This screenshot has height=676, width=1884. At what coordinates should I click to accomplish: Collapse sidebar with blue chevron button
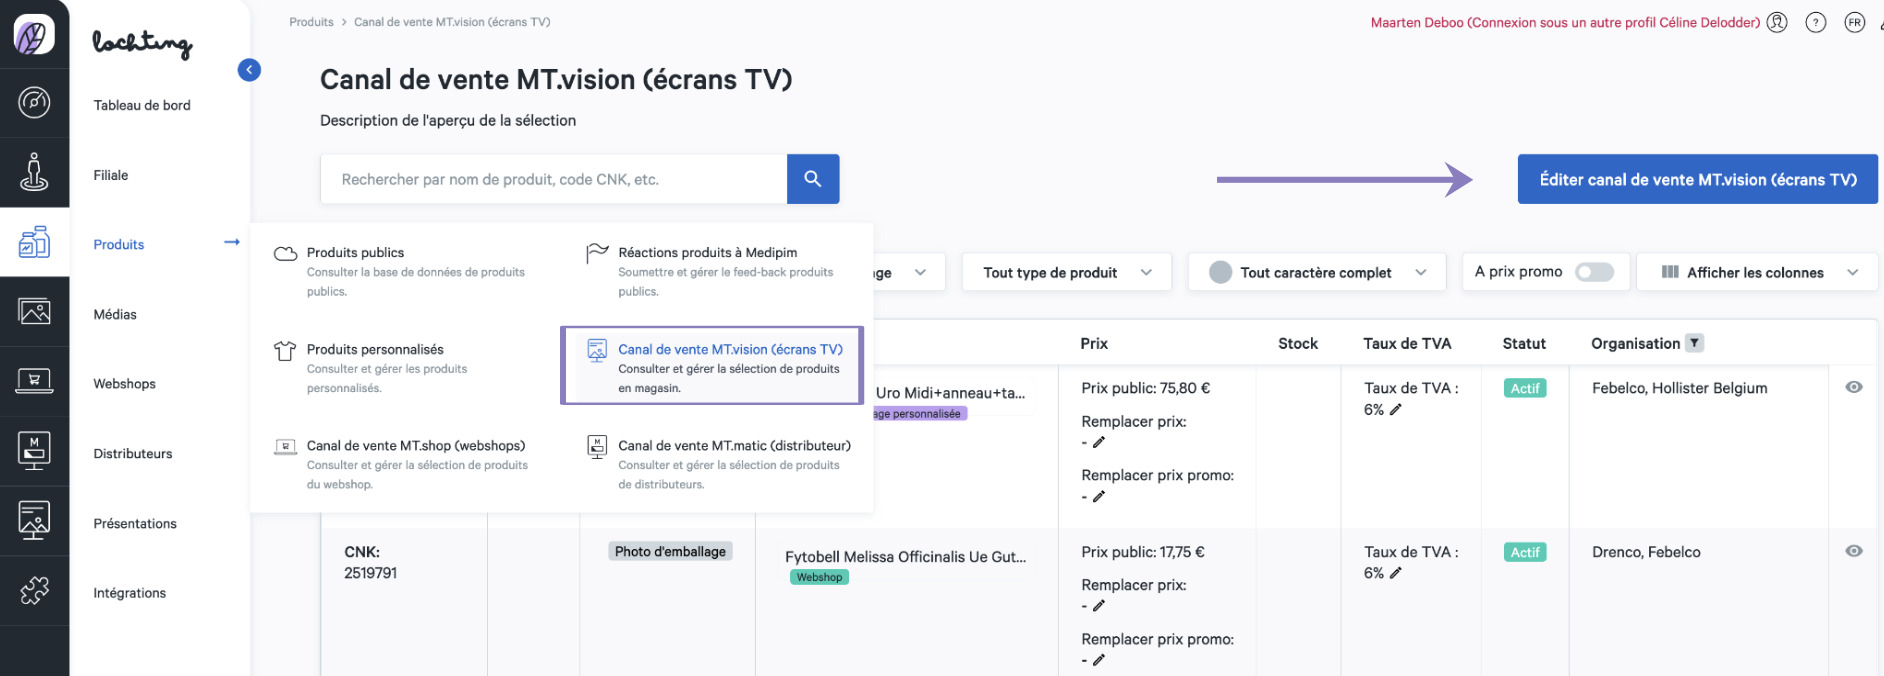point(249,70)
